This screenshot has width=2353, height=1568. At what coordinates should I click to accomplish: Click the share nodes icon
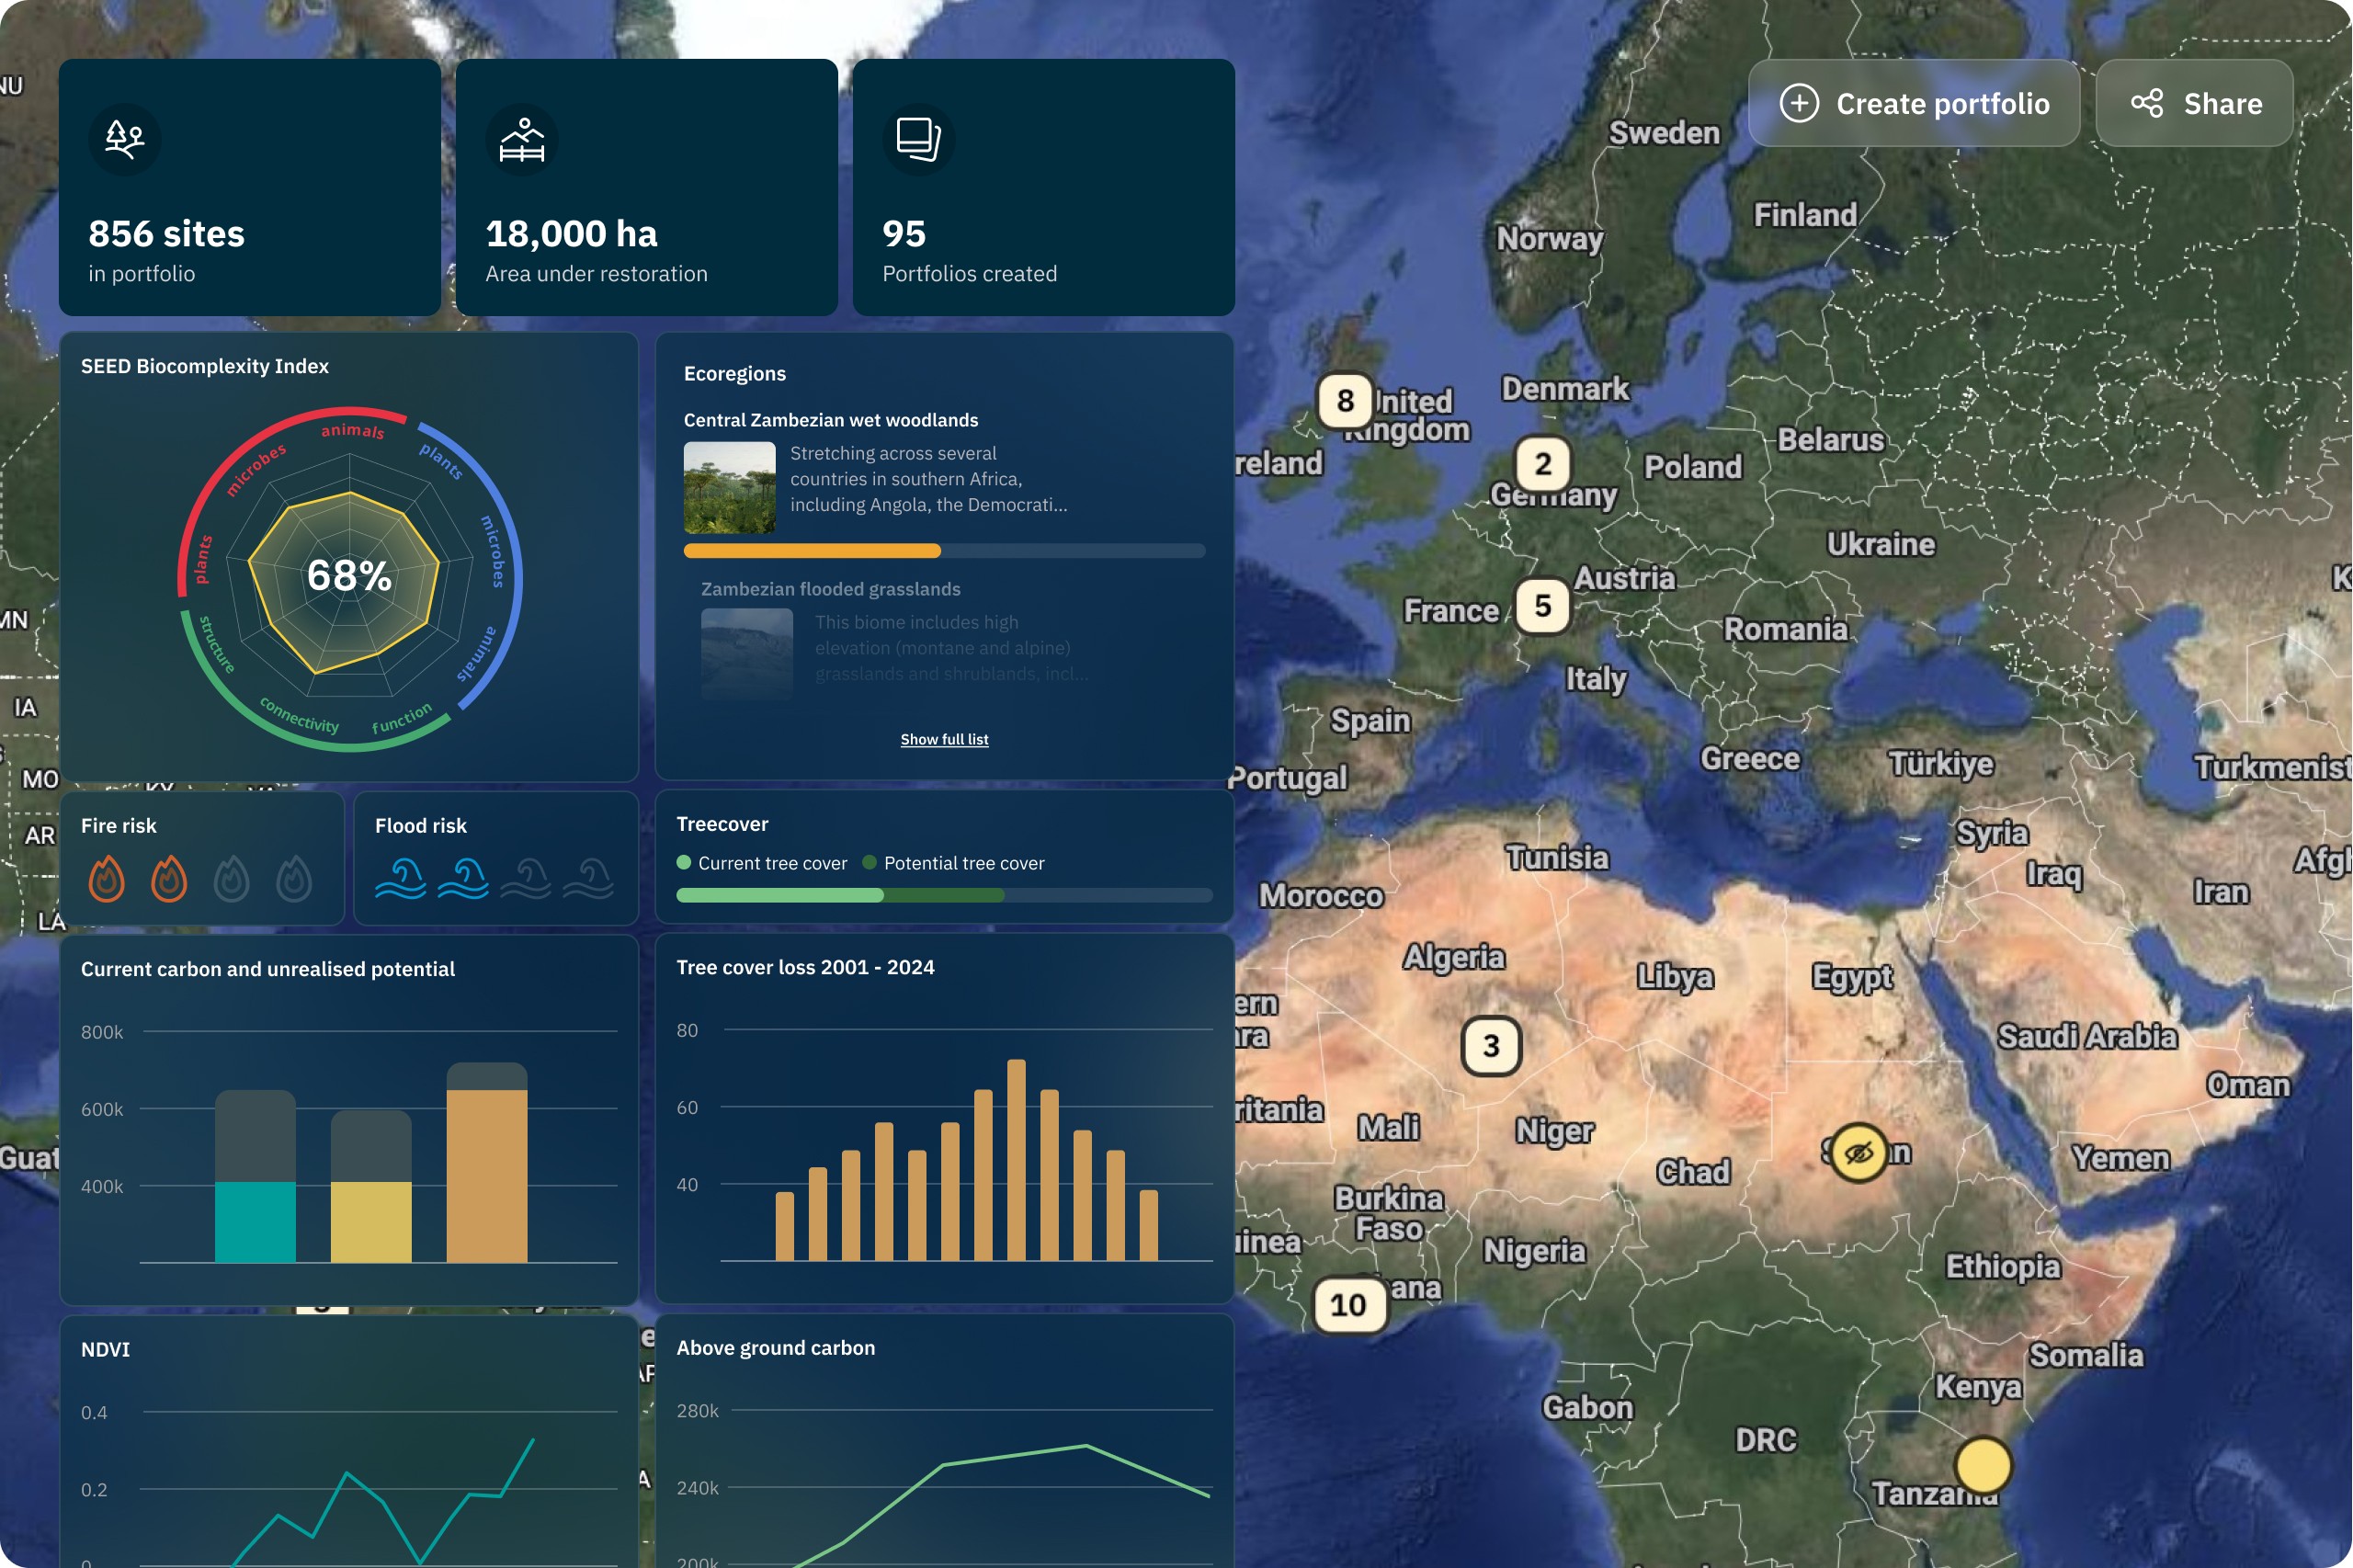click(x=2146, y=103)
